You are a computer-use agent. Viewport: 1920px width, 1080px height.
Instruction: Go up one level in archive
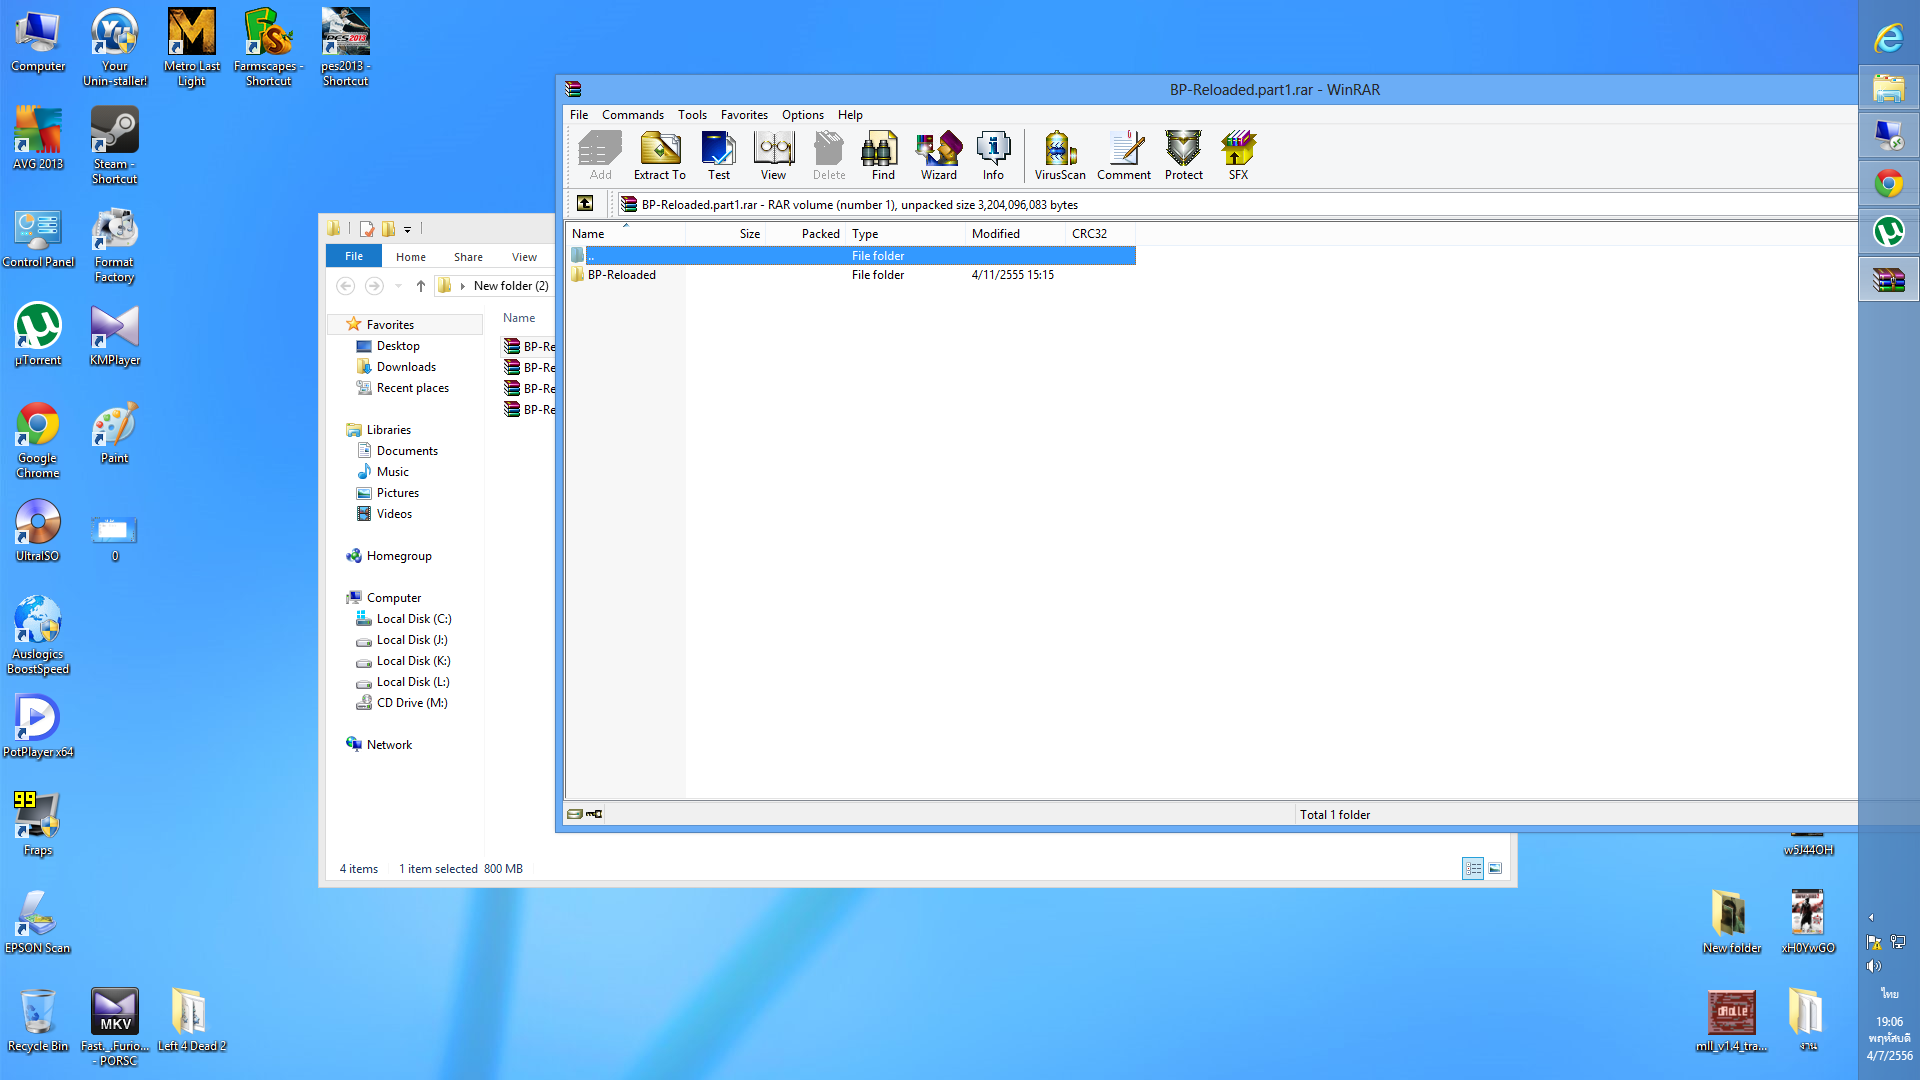coord(585,204)
